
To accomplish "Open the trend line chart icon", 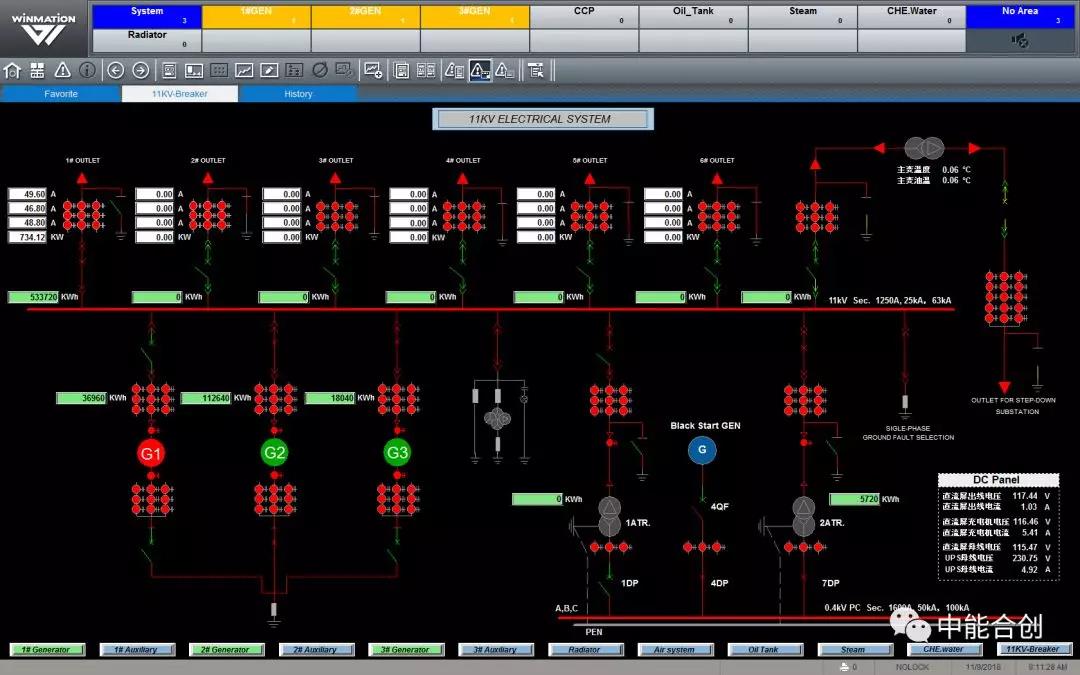I will 243,70.
